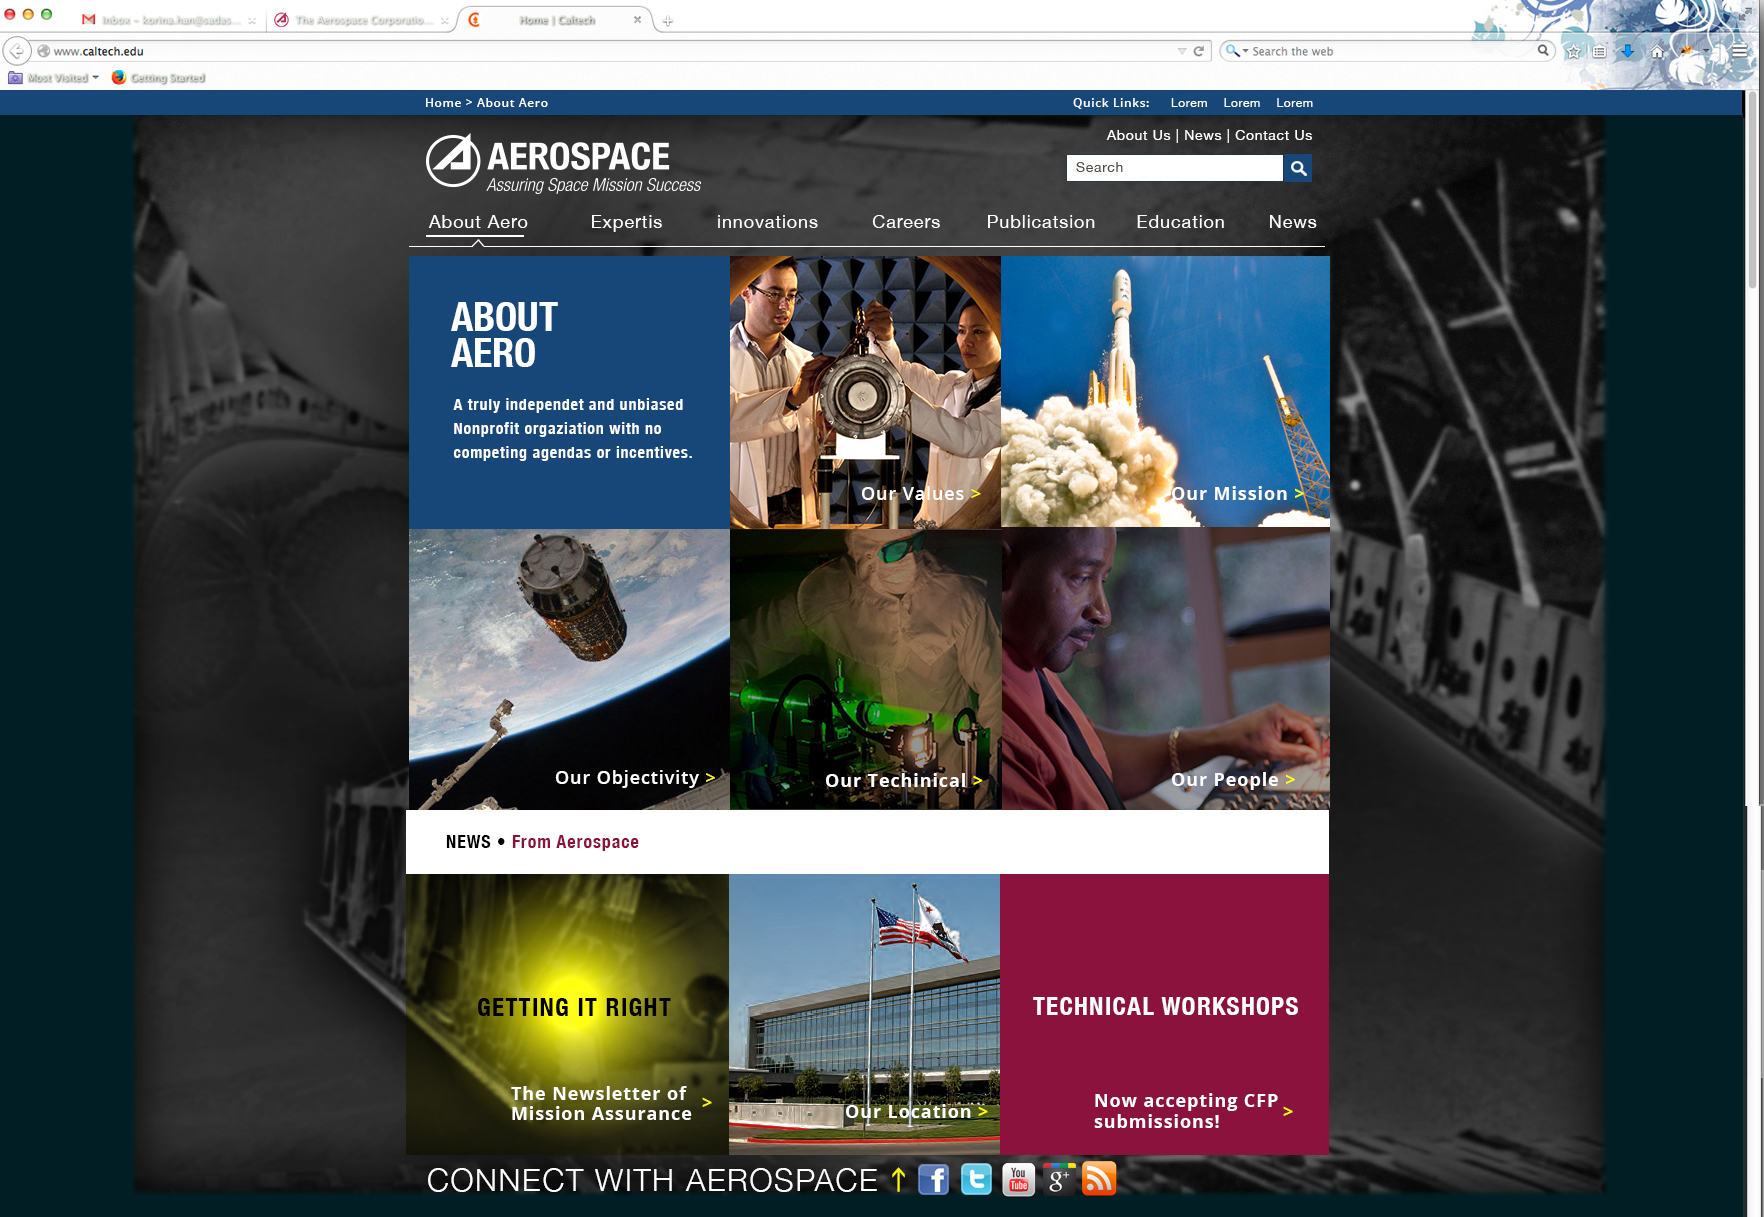The height and width of the screenshot is (1217, 1764).
Task: Open the search engine selector dropdown
Action: click(x=1236, y=51)
